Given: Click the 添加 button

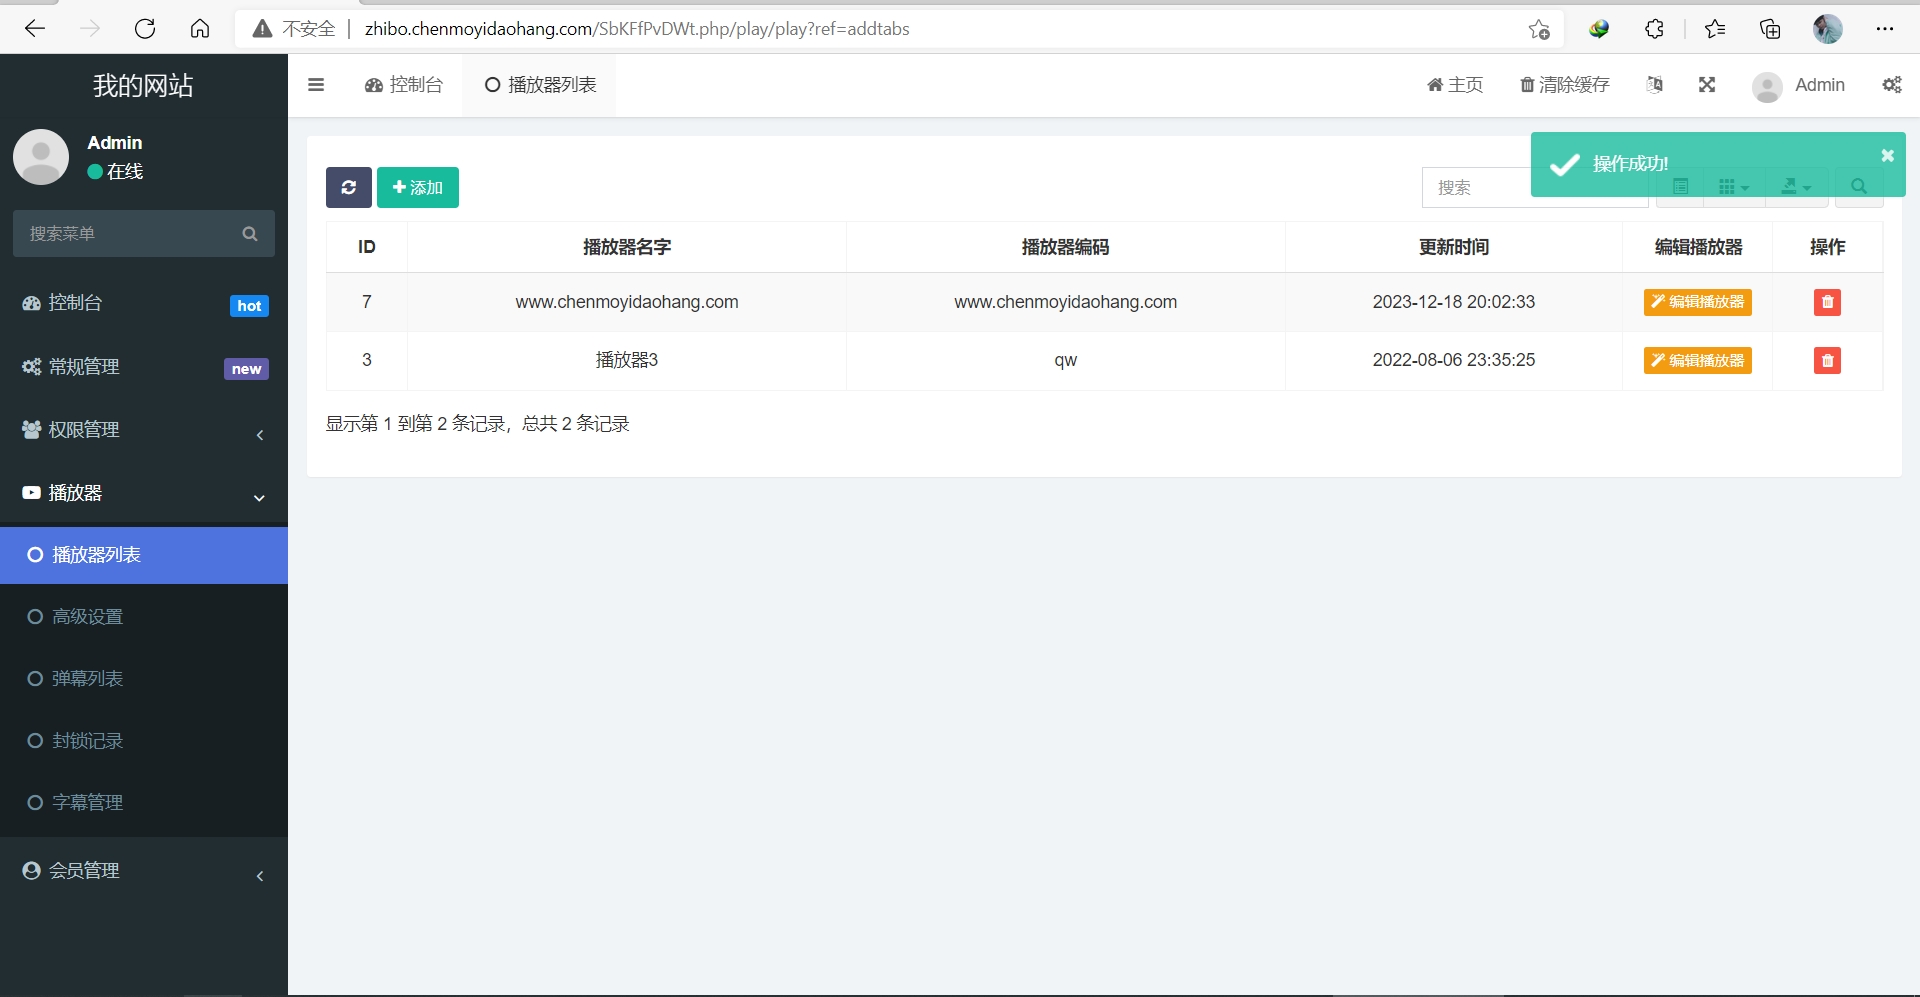Looking at the screenshot, I should (418, 187).
